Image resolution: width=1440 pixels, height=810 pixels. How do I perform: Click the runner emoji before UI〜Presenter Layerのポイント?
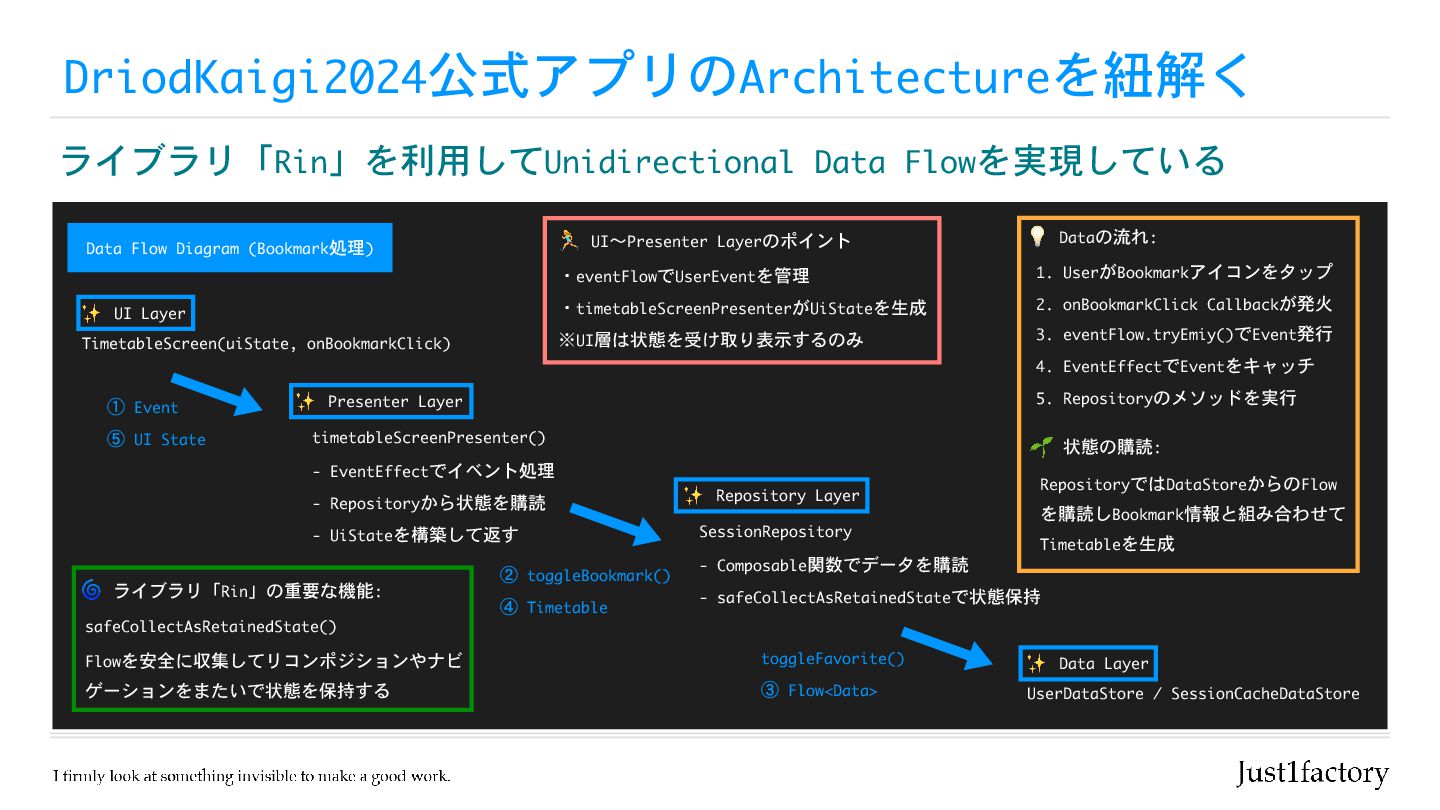point(569,240)
